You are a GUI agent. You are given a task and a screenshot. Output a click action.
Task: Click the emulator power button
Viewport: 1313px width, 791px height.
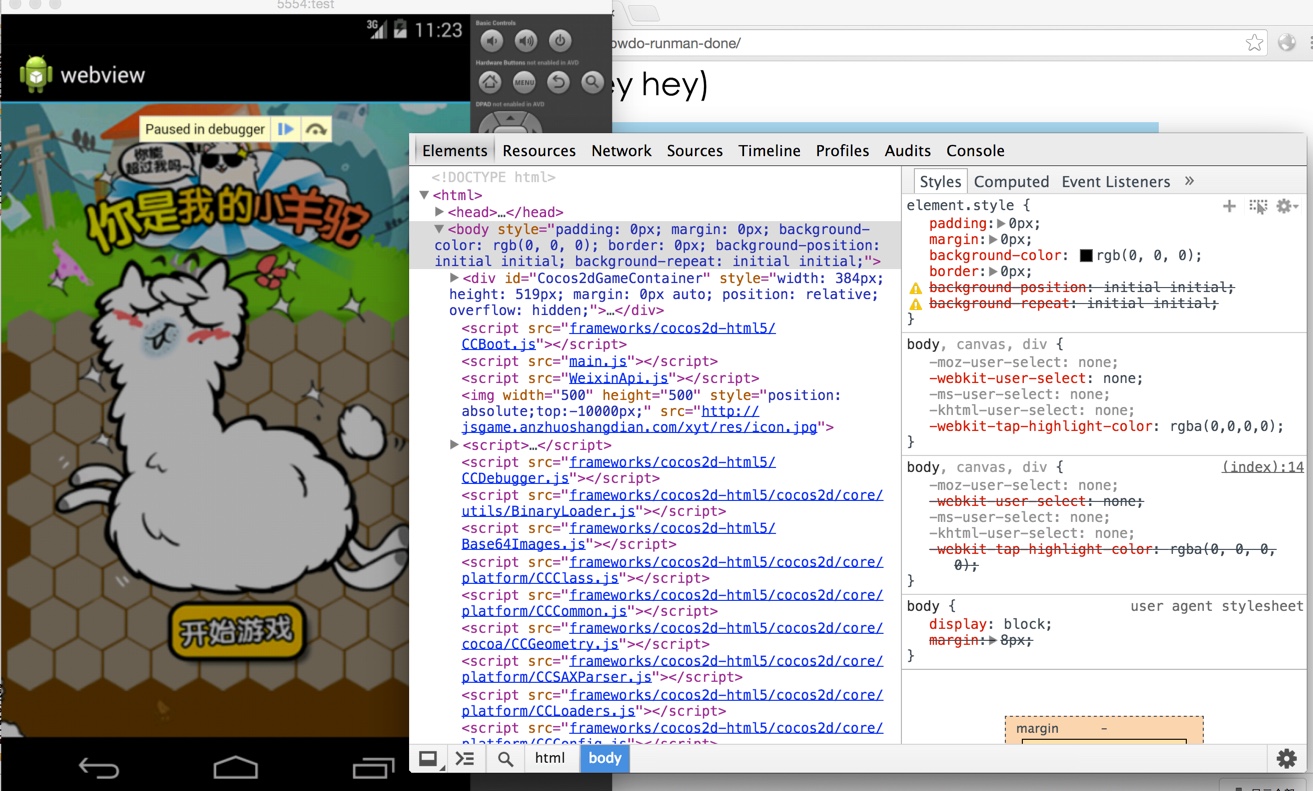(x=560, y=41)
